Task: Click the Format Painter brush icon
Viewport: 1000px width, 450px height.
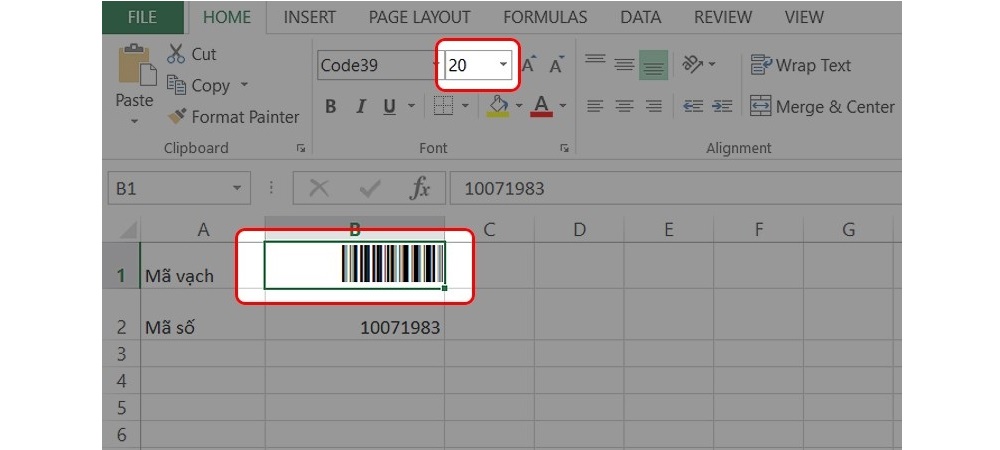Action: (x=177, y=117)
